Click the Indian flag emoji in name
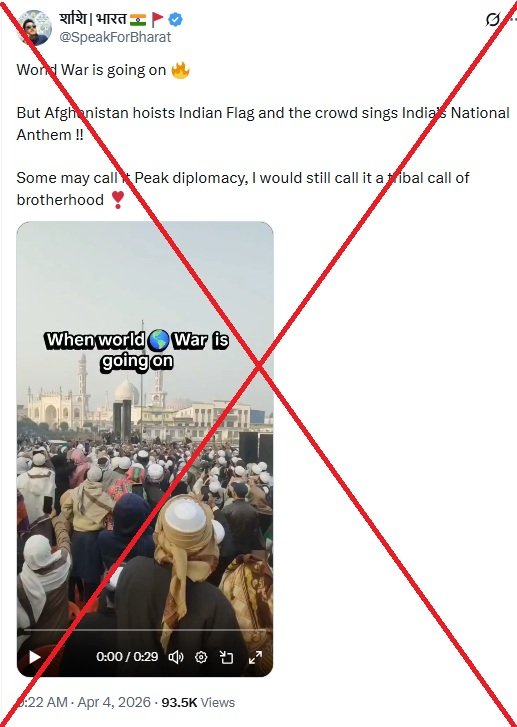 tap(138, 19)
